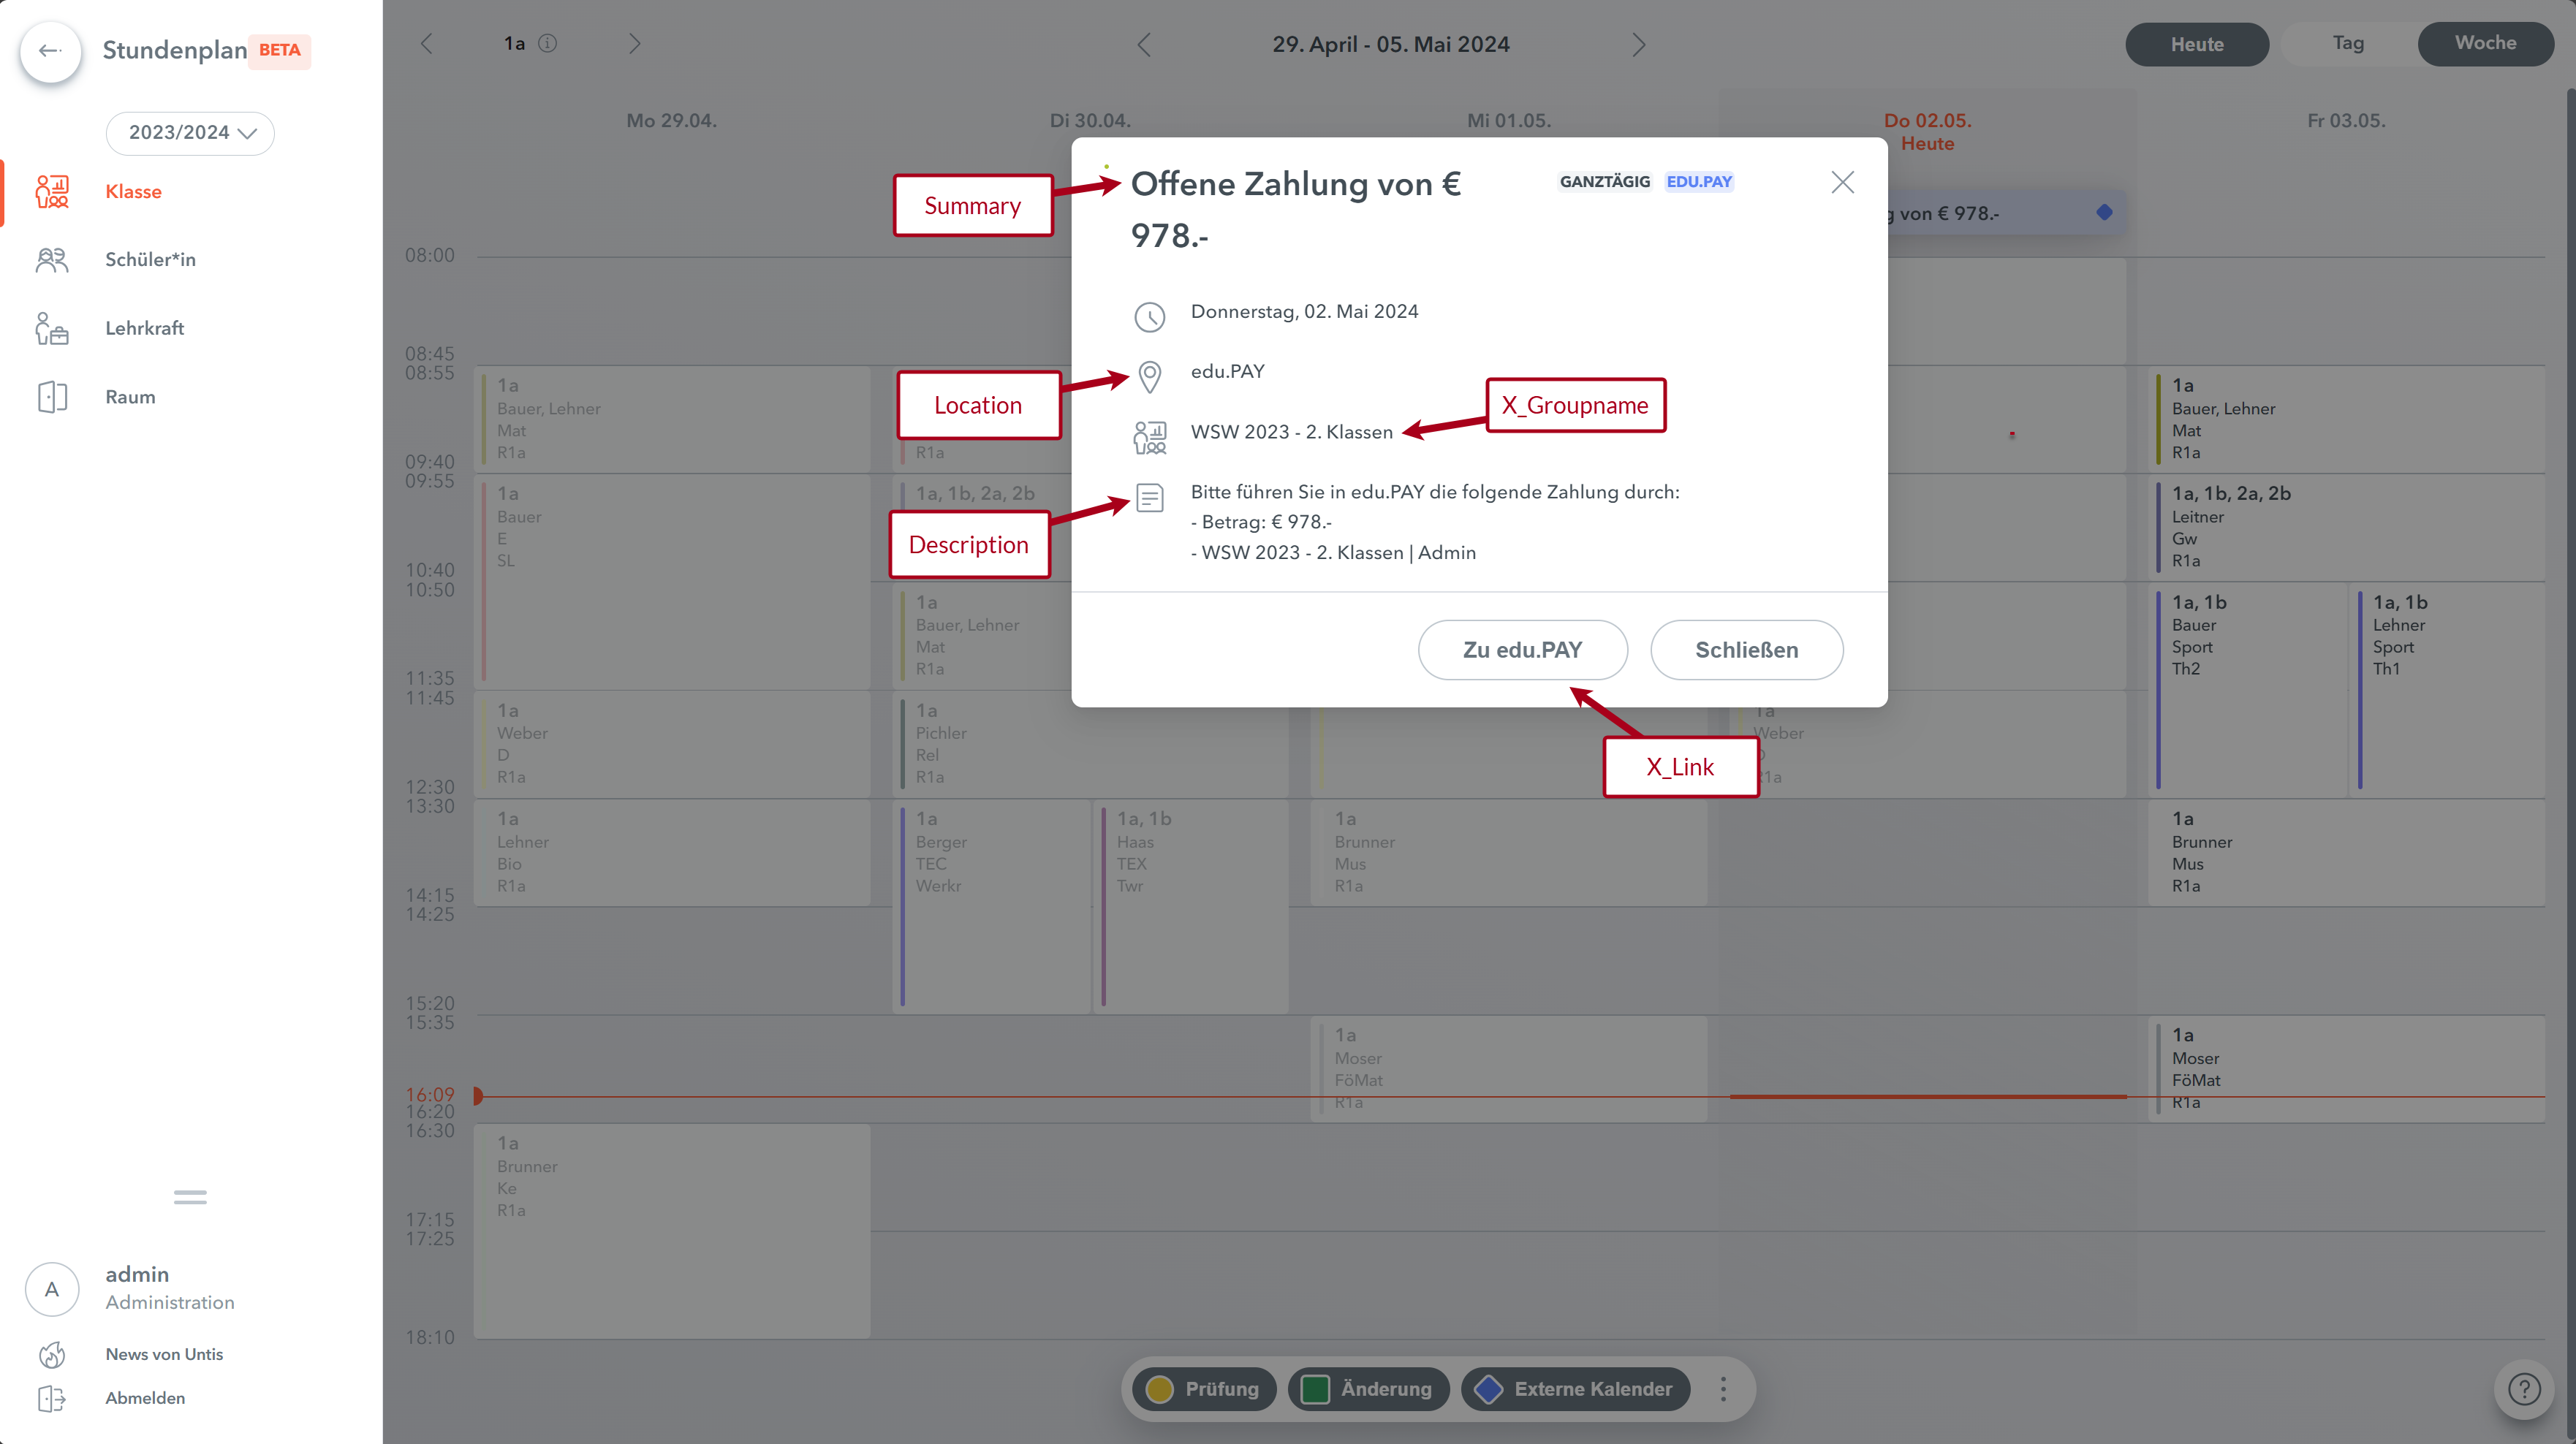2576x1444 pixels.
Task: Click the Heute button
Action: tap(2197, 44)
